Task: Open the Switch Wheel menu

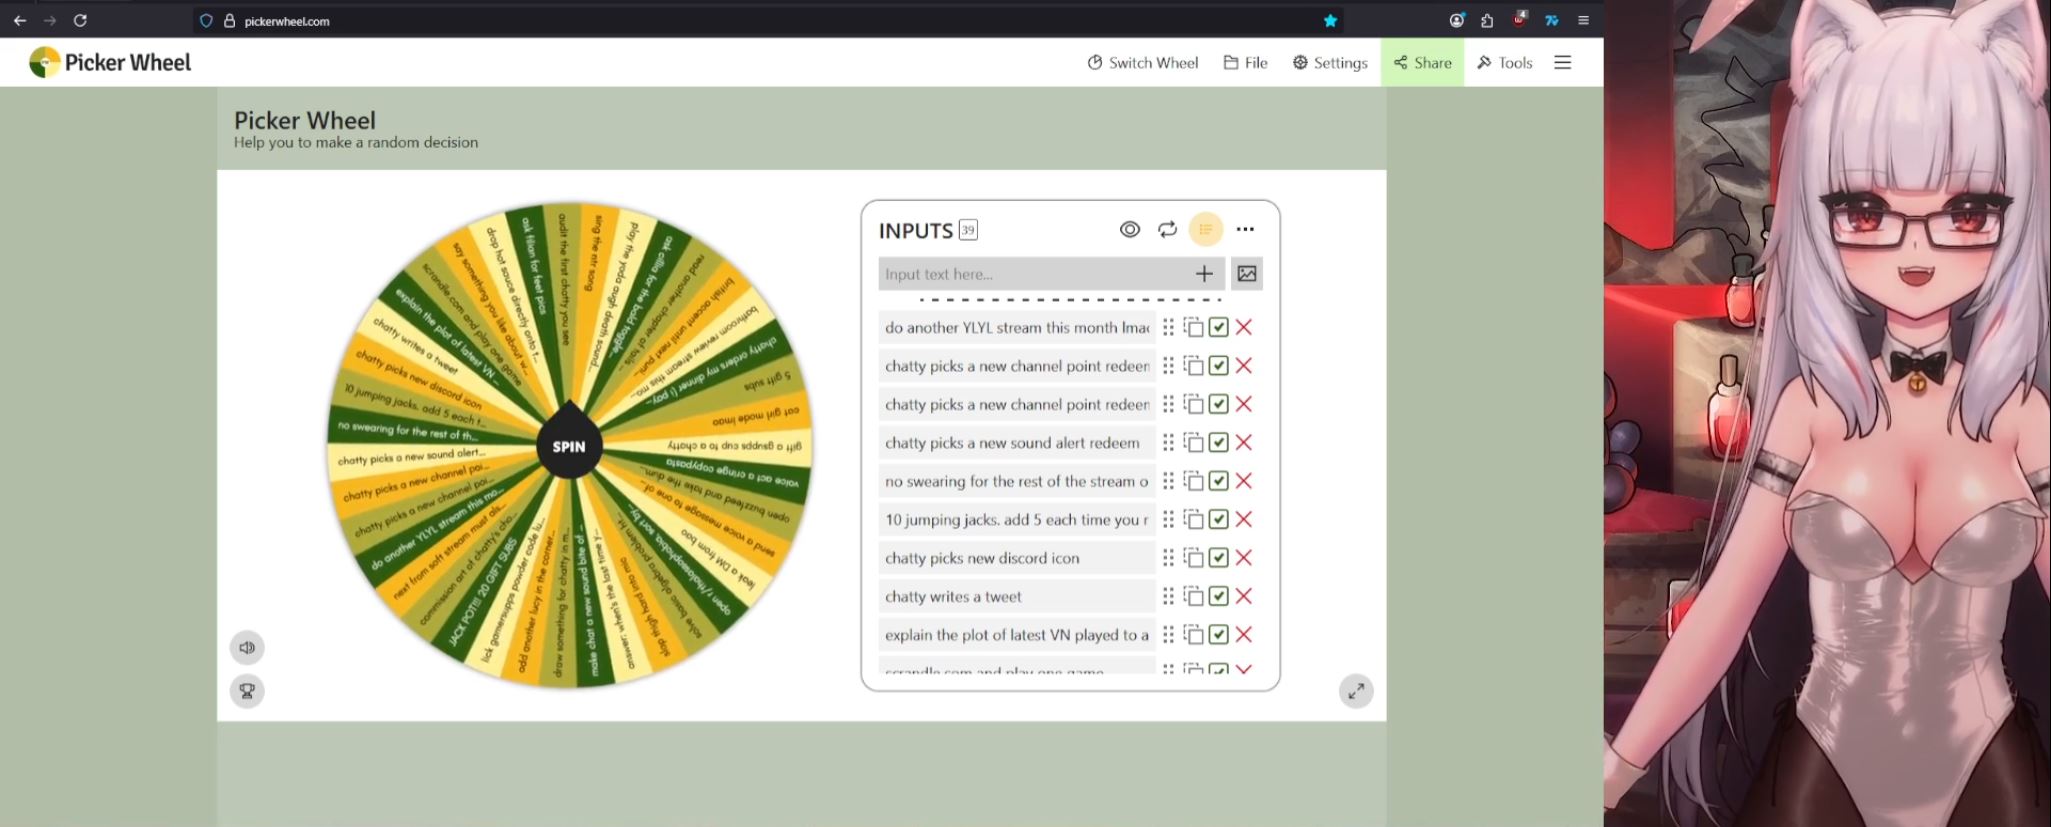Action: (x=1142, y=63)
